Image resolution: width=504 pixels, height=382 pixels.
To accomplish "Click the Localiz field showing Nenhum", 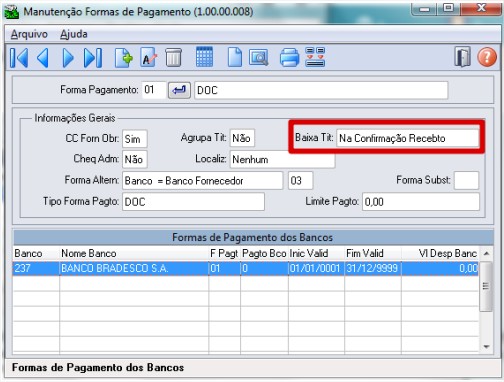I will 282,159.
